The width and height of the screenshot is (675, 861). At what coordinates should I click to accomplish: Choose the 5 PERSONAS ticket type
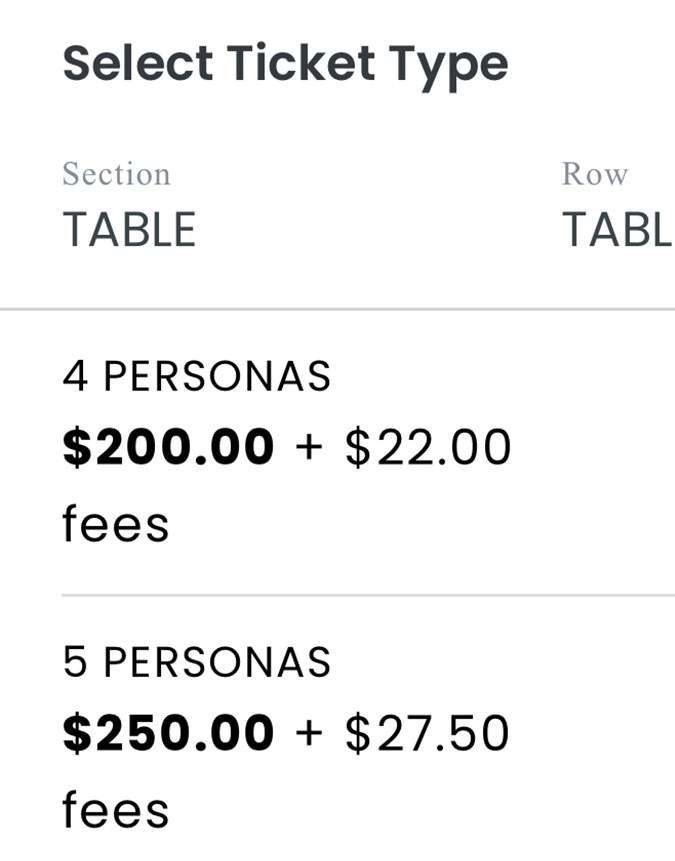point(196,663)
